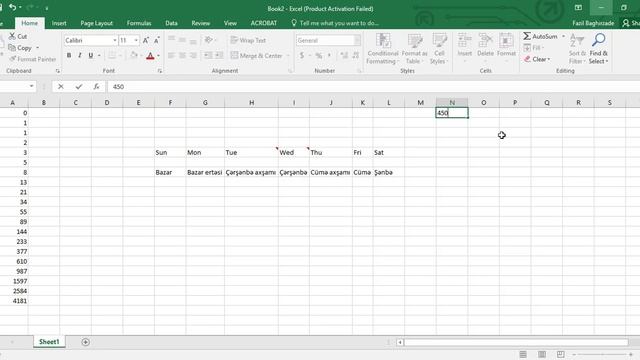The image size is (640, 360).
Task: Open the Home ribbon tab
Action: pyautogui.click(x=29, y=23)
